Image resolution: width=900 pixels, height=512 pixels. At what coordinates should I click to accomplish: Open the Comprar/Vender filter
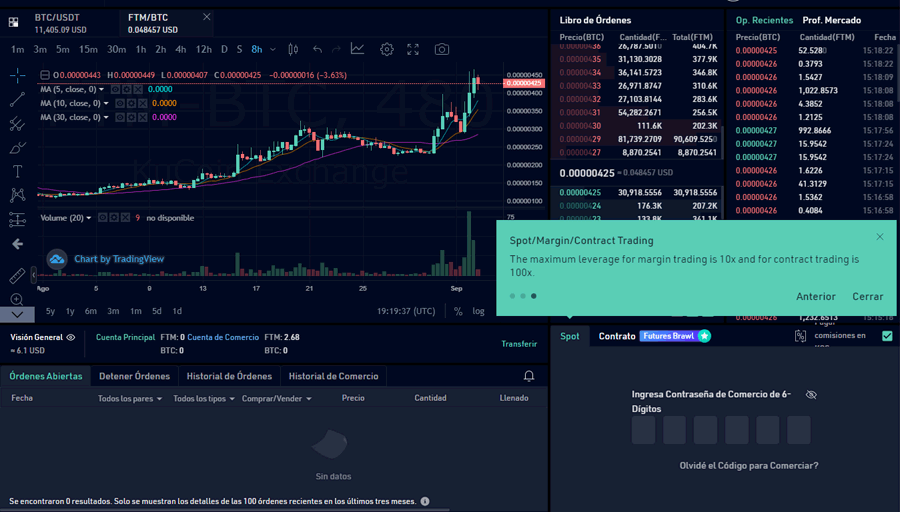pos(277,398)
